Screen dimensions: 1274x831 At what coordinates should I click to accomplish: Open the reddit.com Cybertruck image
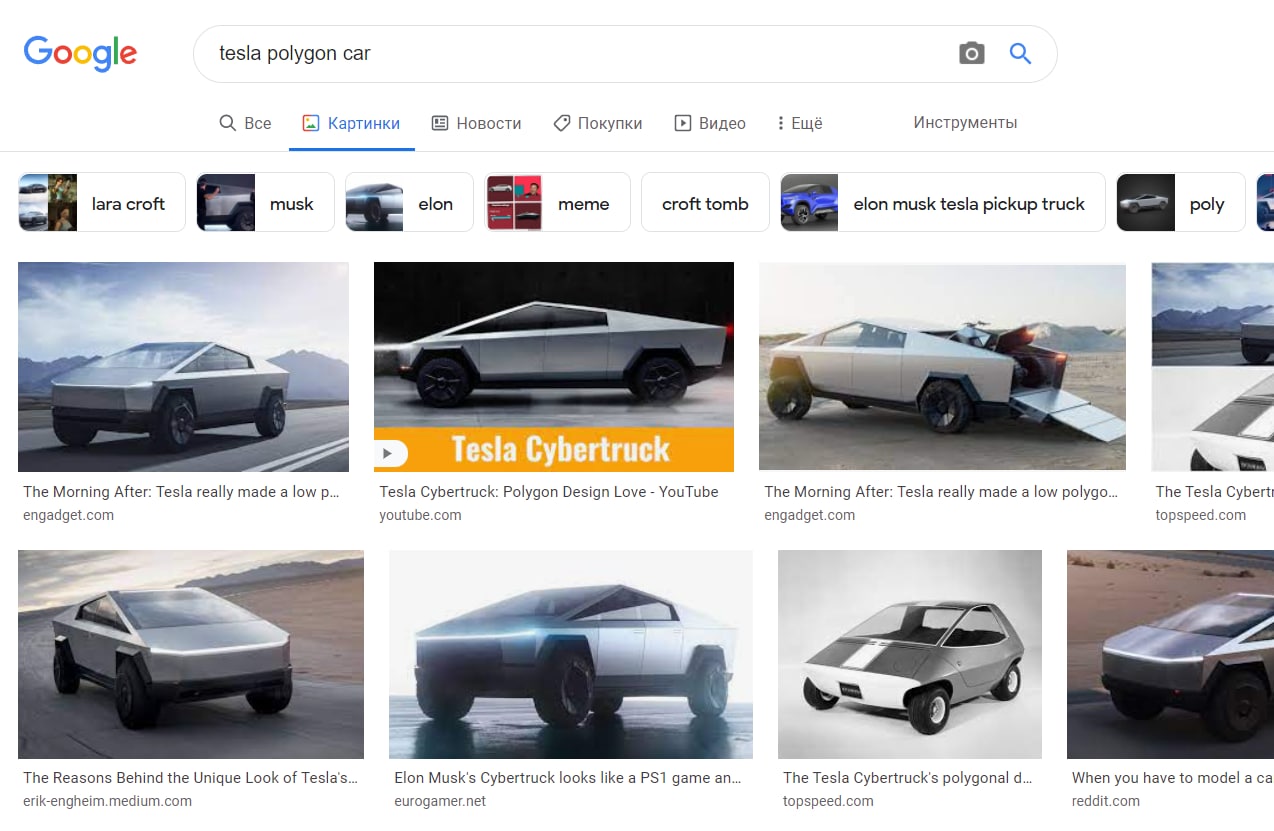point(1170,654)
